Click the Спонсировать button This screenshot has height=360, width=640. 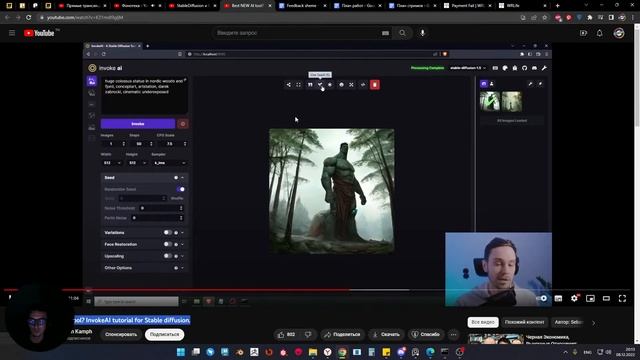pos(121,334)
